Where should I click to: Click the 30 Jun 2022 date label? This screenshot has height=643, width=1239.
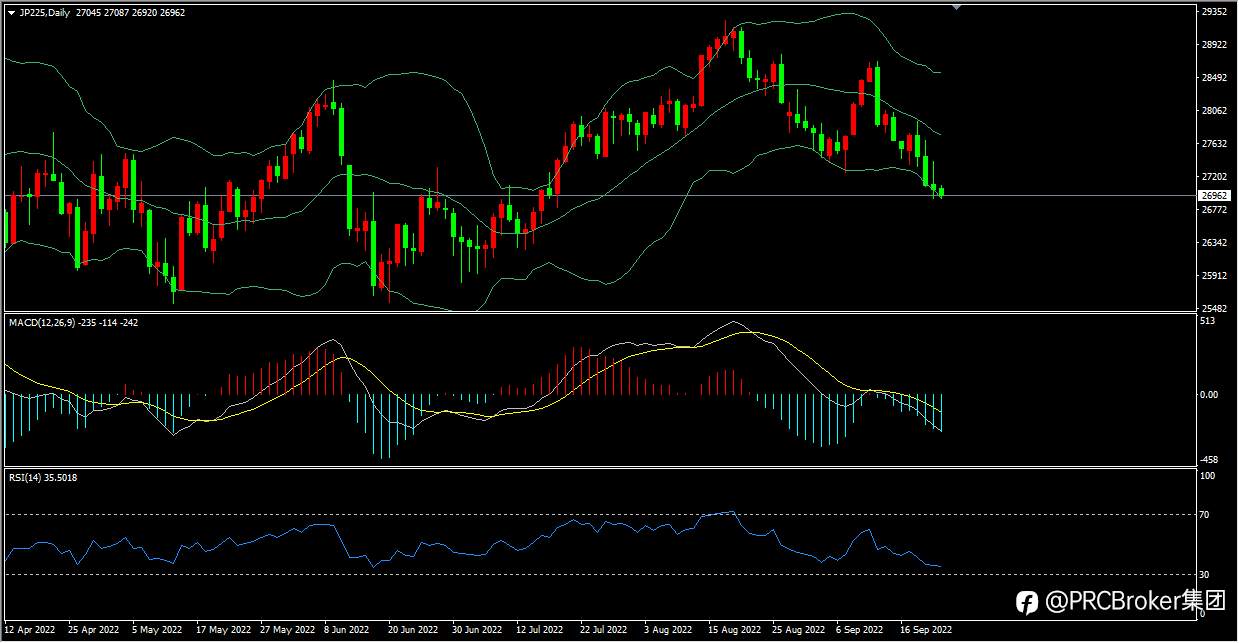pos(477,631)
